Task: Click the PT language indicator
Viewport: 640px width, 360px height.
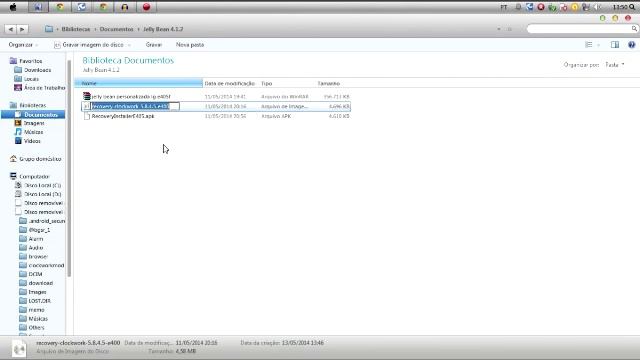Action: tap(504, 7)
